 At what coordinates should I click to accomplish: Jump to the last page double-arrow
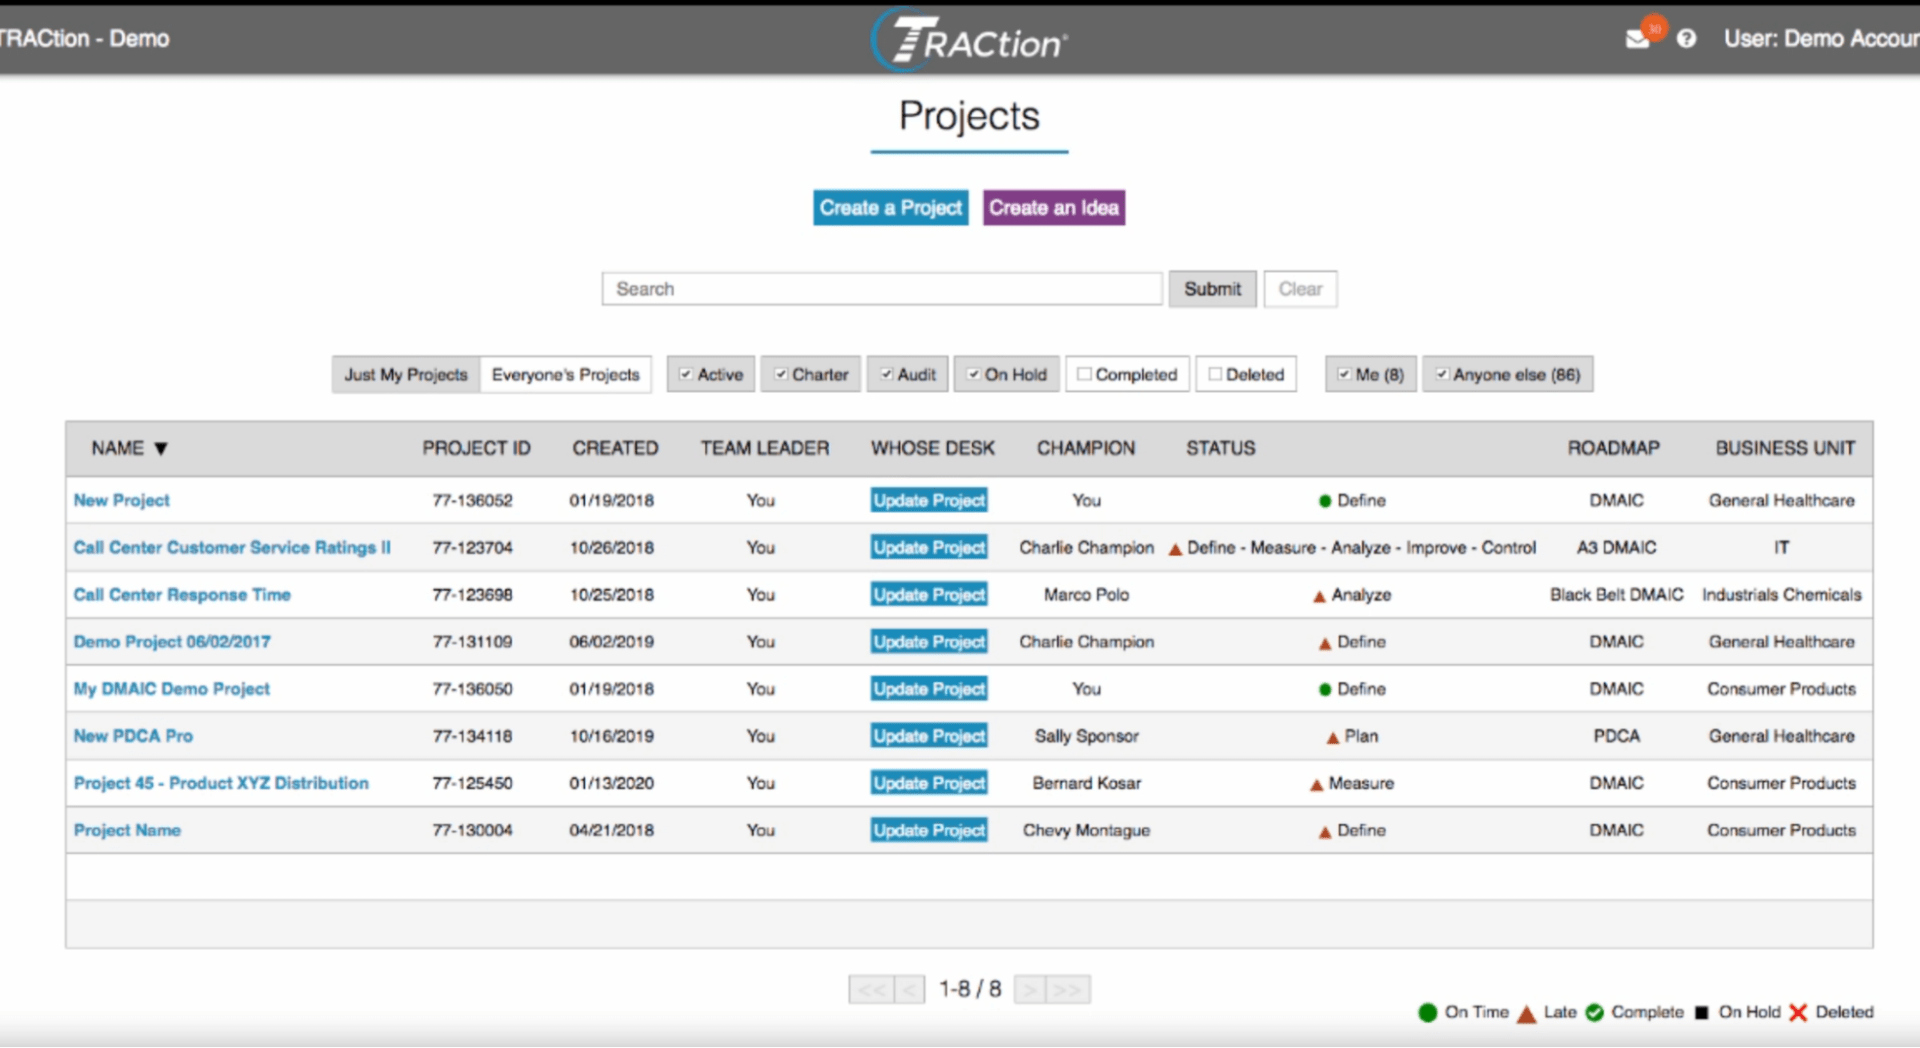click(1066, 989)
